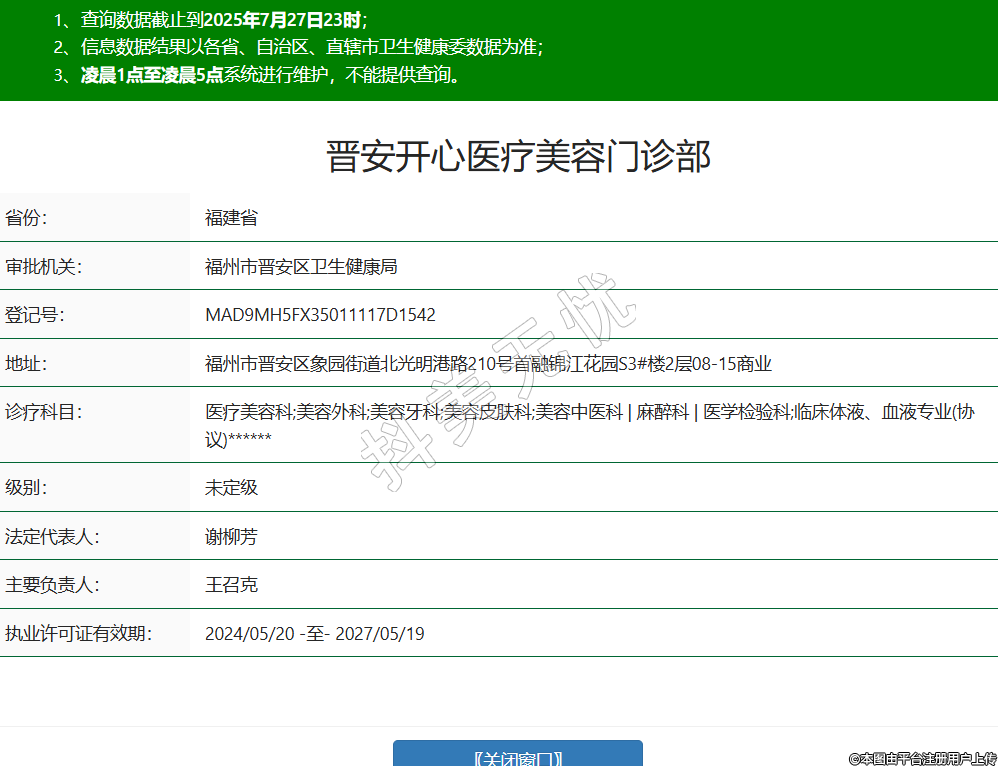Select the 诊疗科目 row label

[x=43, y=412]
